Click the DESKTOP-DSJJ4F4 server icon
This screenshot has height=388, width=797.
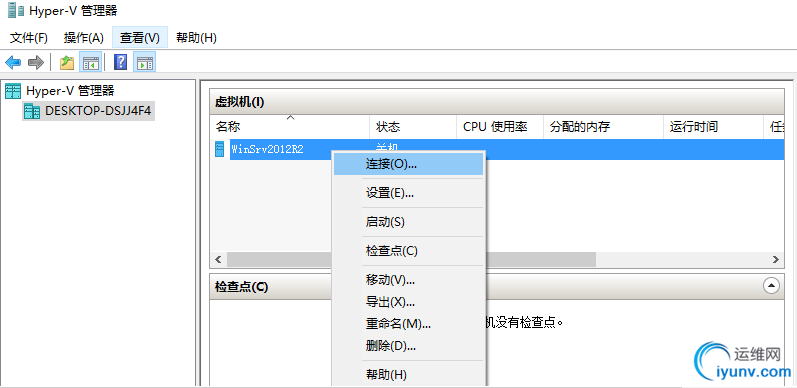[32, 111]
